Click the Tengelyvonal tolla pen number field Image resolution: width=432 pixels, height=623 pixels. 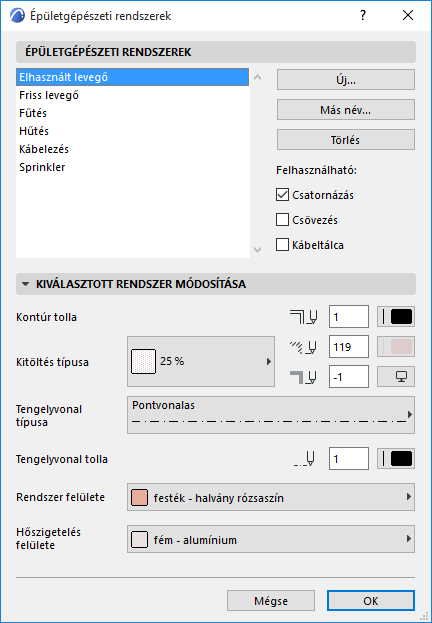[349, 459]
